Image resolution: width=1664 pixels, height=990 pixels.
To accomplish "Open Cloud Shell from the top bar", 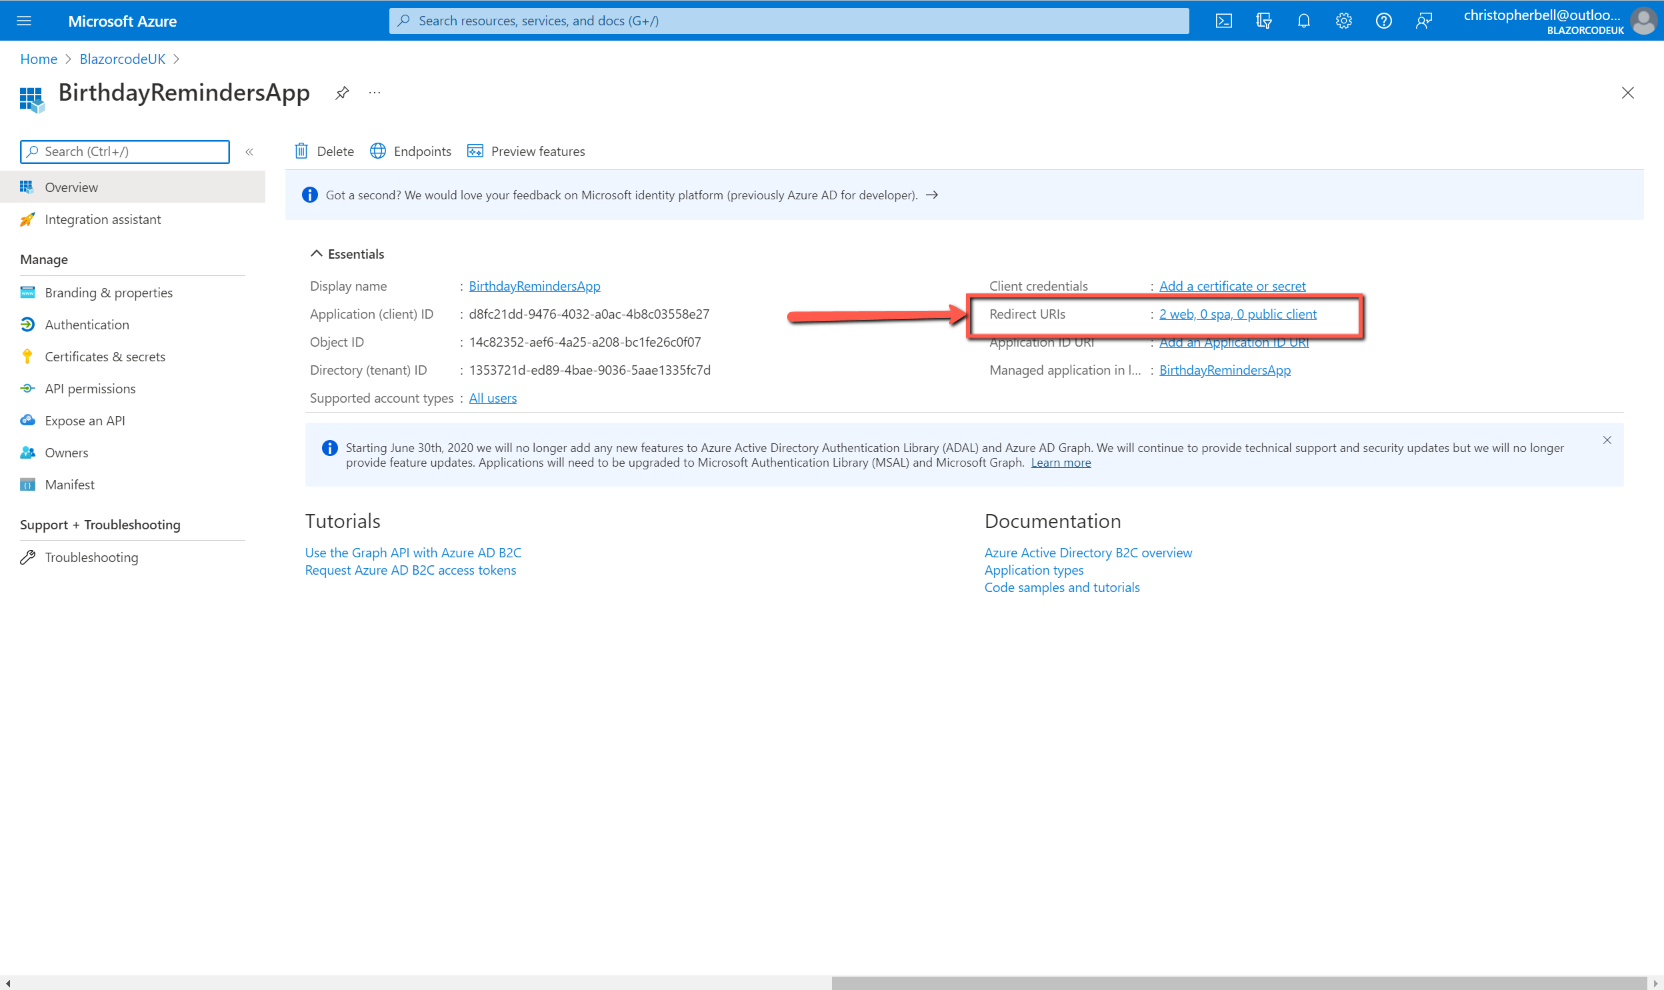I will [1223, 20].
